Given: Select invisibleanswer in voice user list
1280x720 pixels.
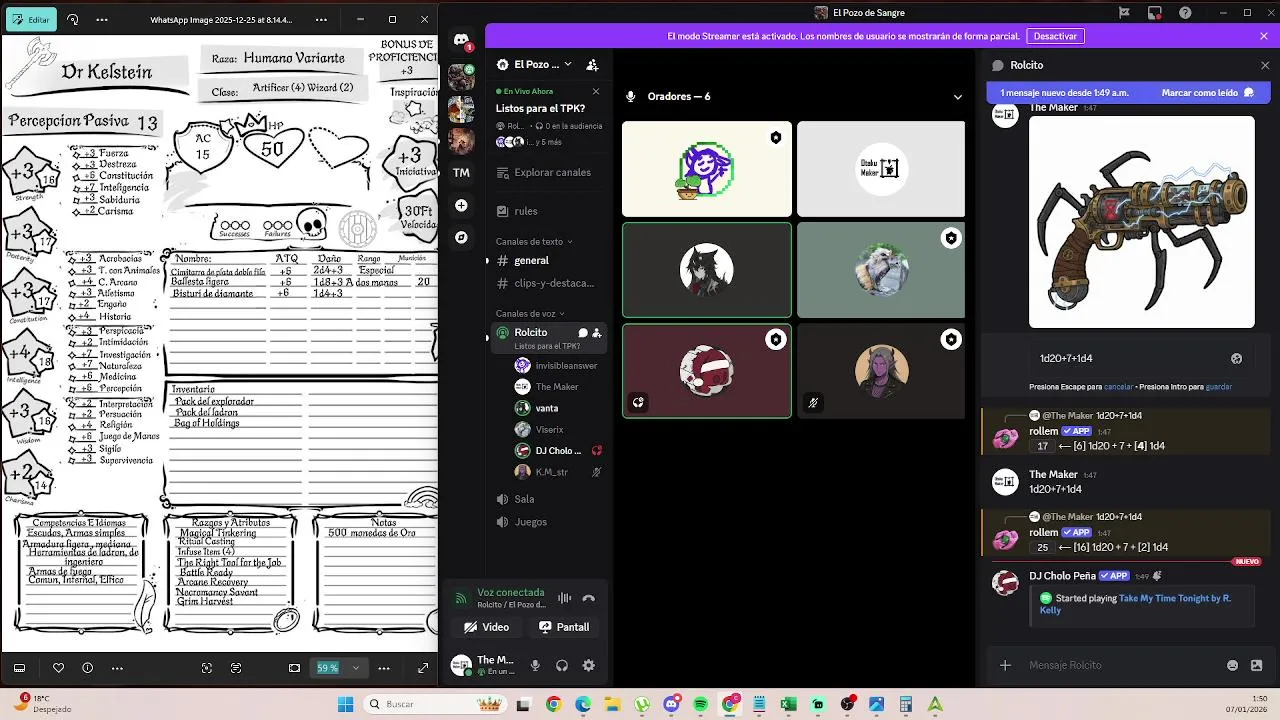Looking at the screenshot, I should coord(558,366).
